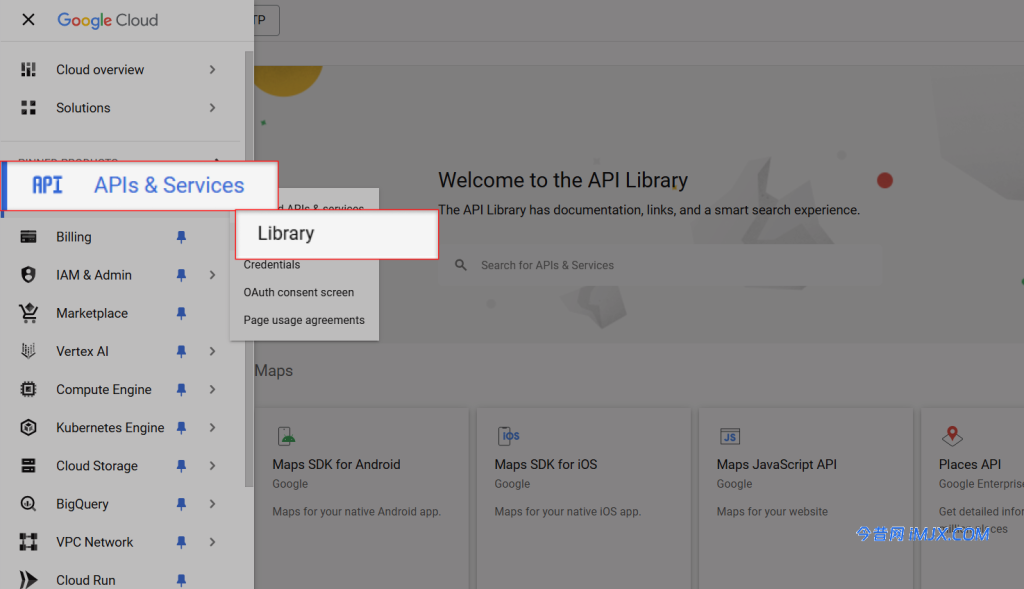Image resolution: width=1024 pixels, height=589 pixels.
Task: Expand the Compute Engine chevron
Action: tap(212, 390)
